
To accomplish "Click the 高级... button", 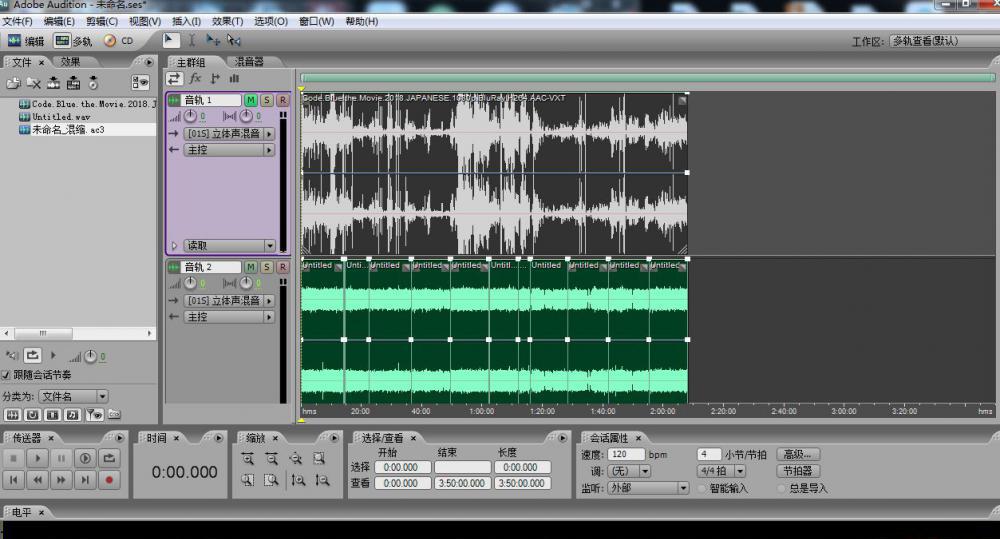I will click(798, 455).
